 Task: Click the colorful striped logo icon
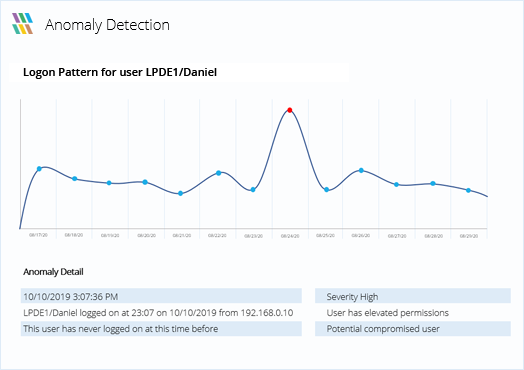tap(22, 23)
